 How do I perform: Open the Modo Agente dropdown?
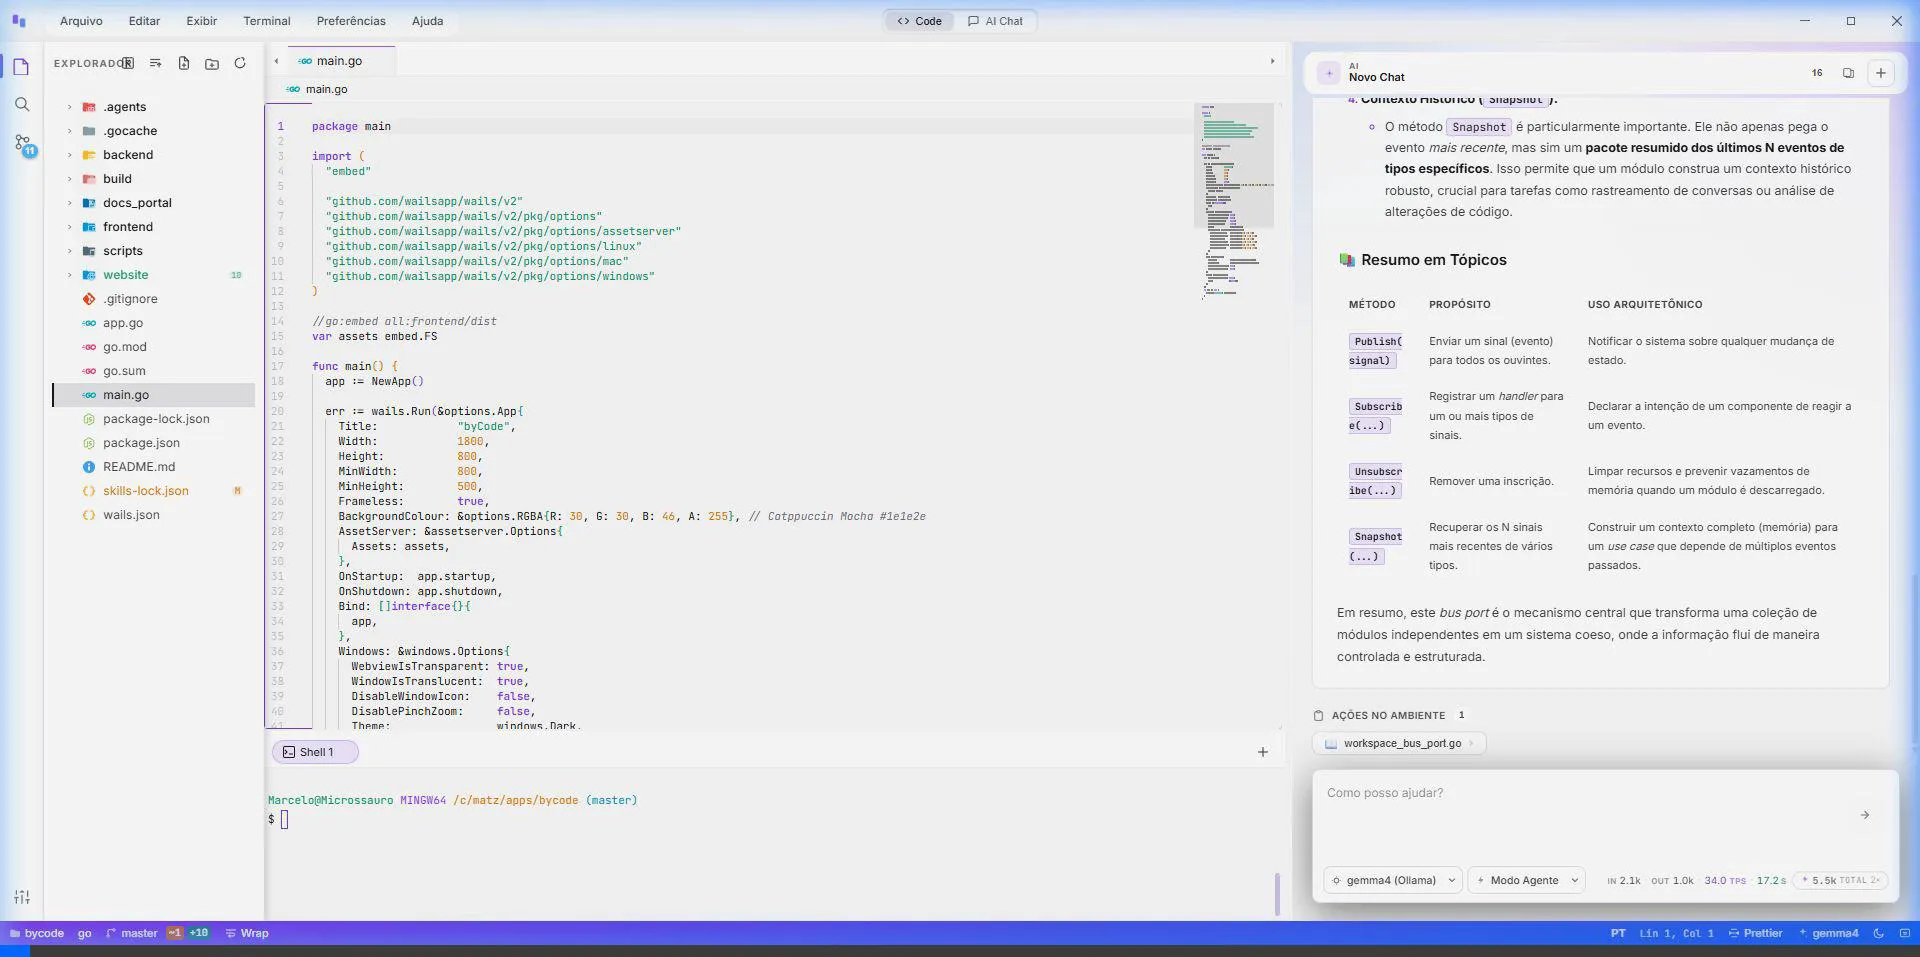1526,880
